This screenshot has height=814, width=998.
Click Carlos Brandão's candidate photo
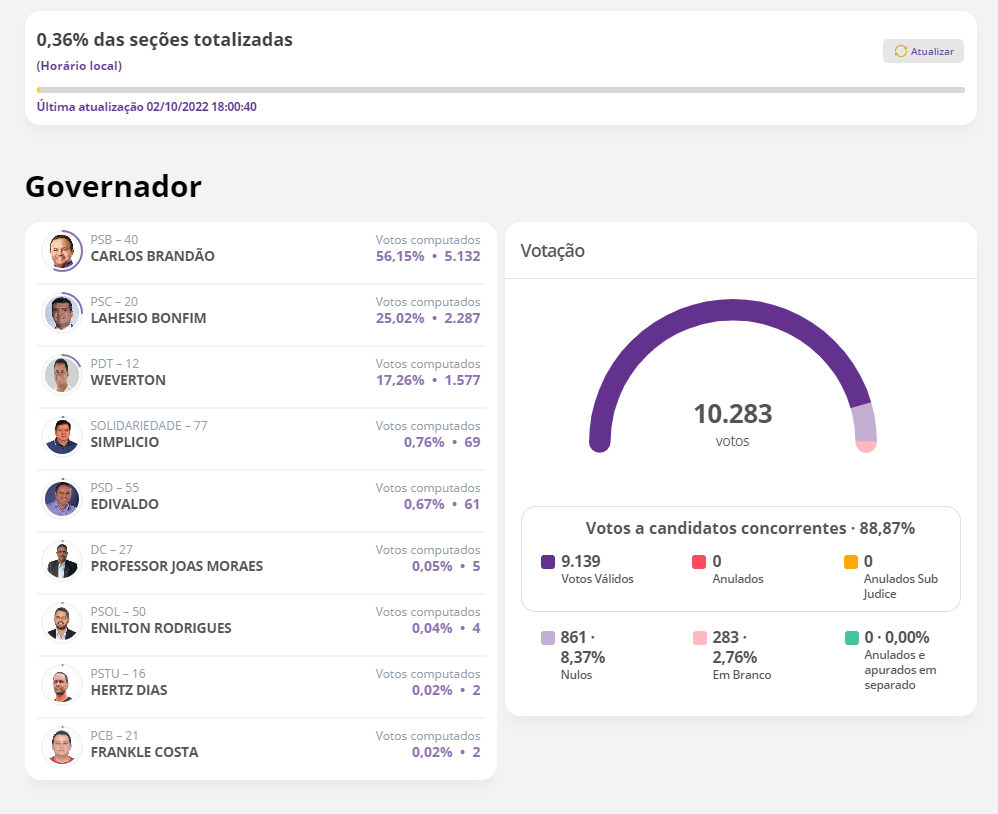click(x=62, y=251)
